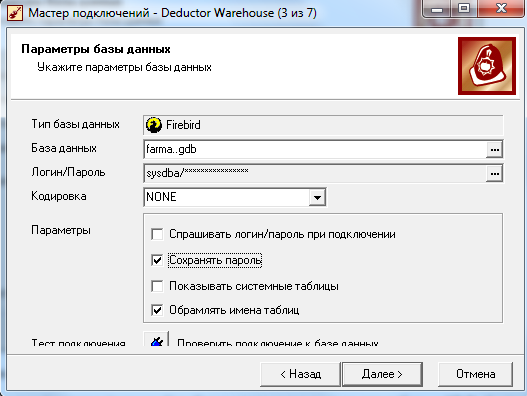The height and width of the screenshot is (396, 527).
Task: Click the Firebird database type field
Action: 323,125
